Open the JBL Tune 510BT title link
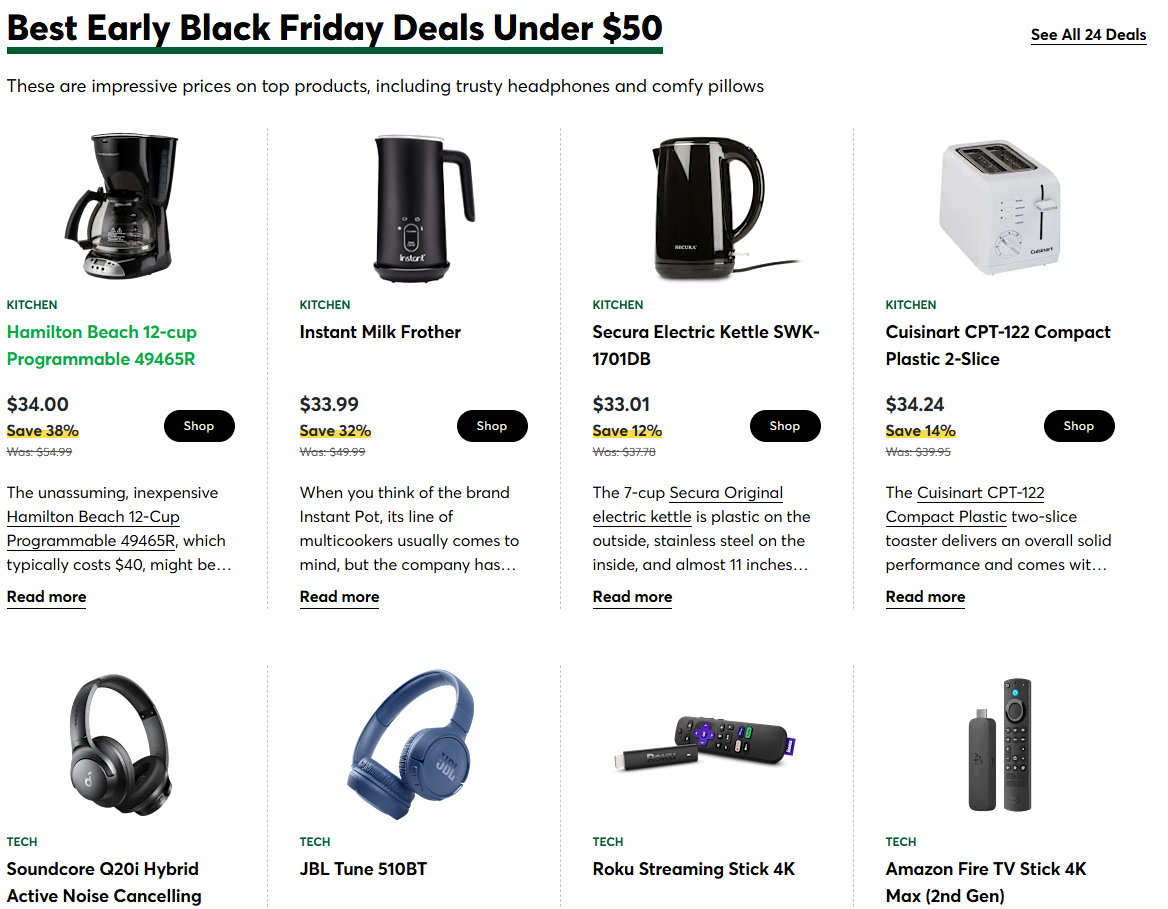 [364, 869]
